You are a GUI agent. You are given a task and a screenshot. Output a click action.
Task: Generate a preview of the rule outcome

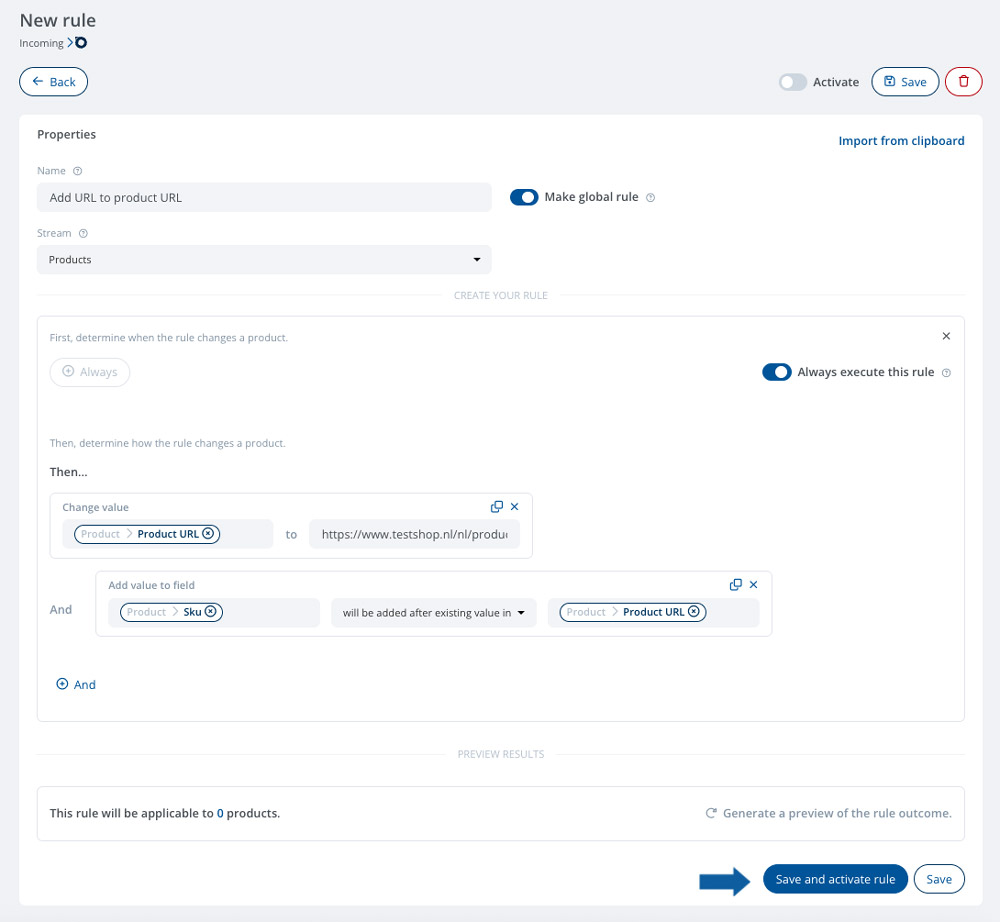(x=828, y=813)
